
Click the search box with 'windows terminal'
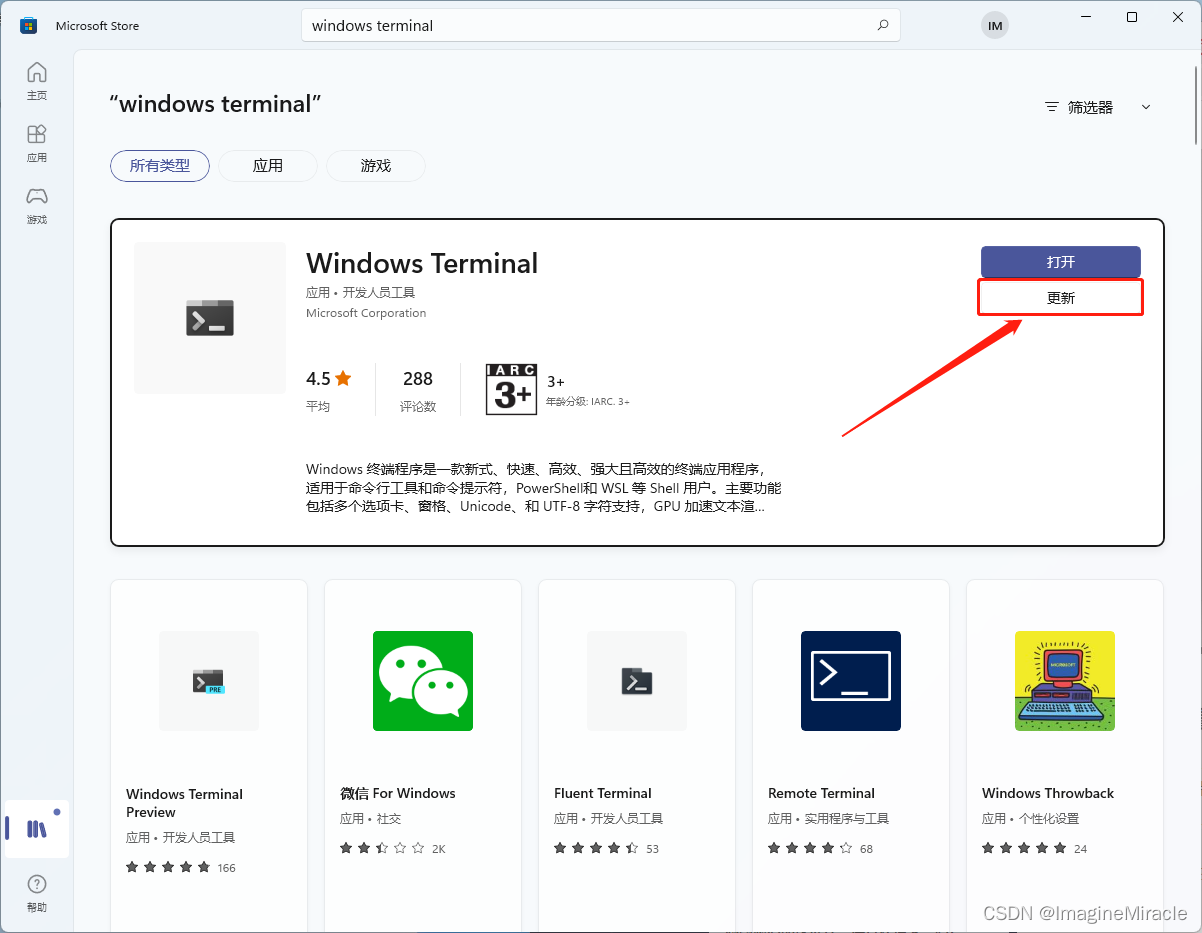pyautogui.click(x=601, y=25)
